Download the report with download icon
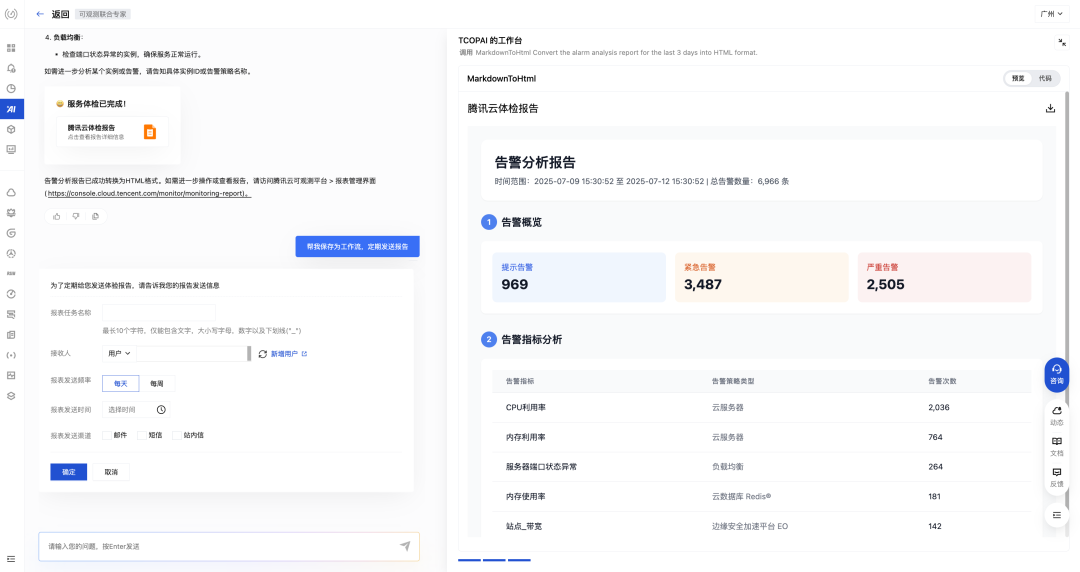Screen dimensions: 1080x572 point(1050,108)
